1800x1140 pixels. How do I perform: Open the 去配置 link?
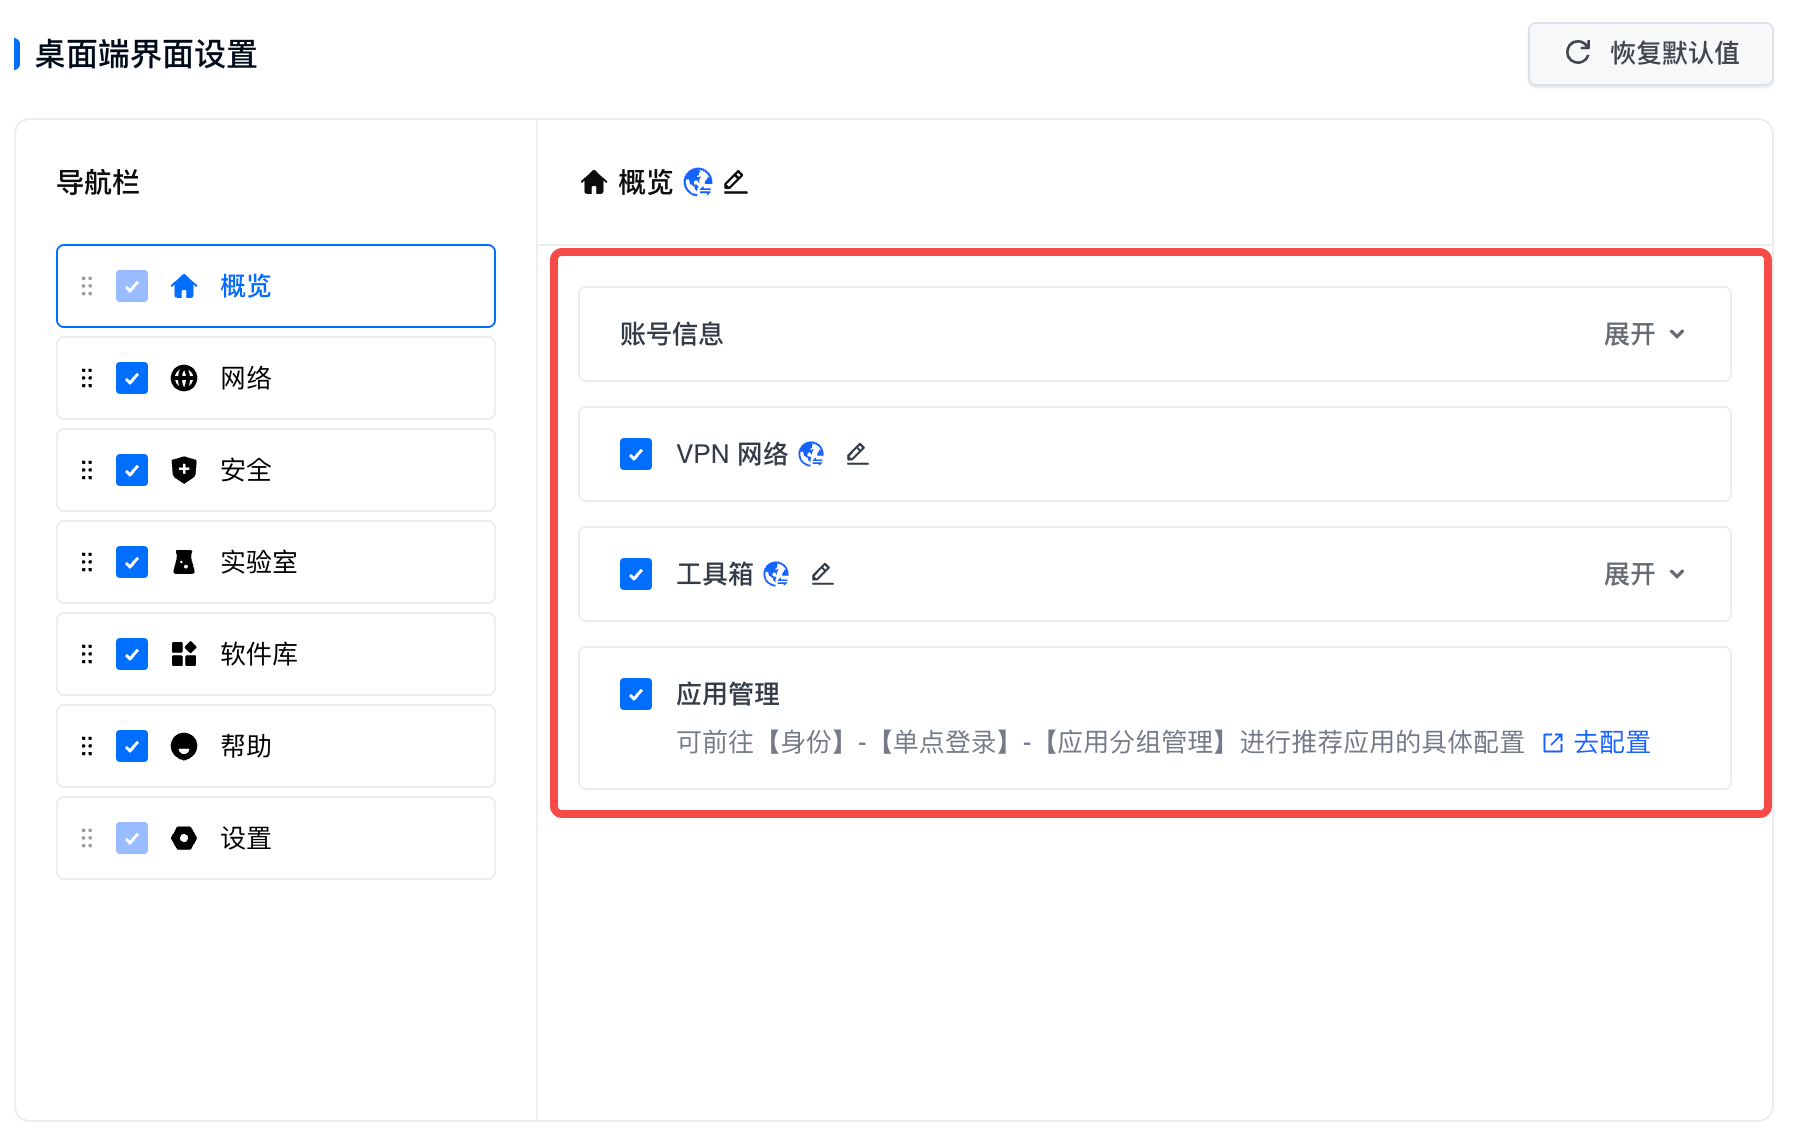tap(1610, 742)
